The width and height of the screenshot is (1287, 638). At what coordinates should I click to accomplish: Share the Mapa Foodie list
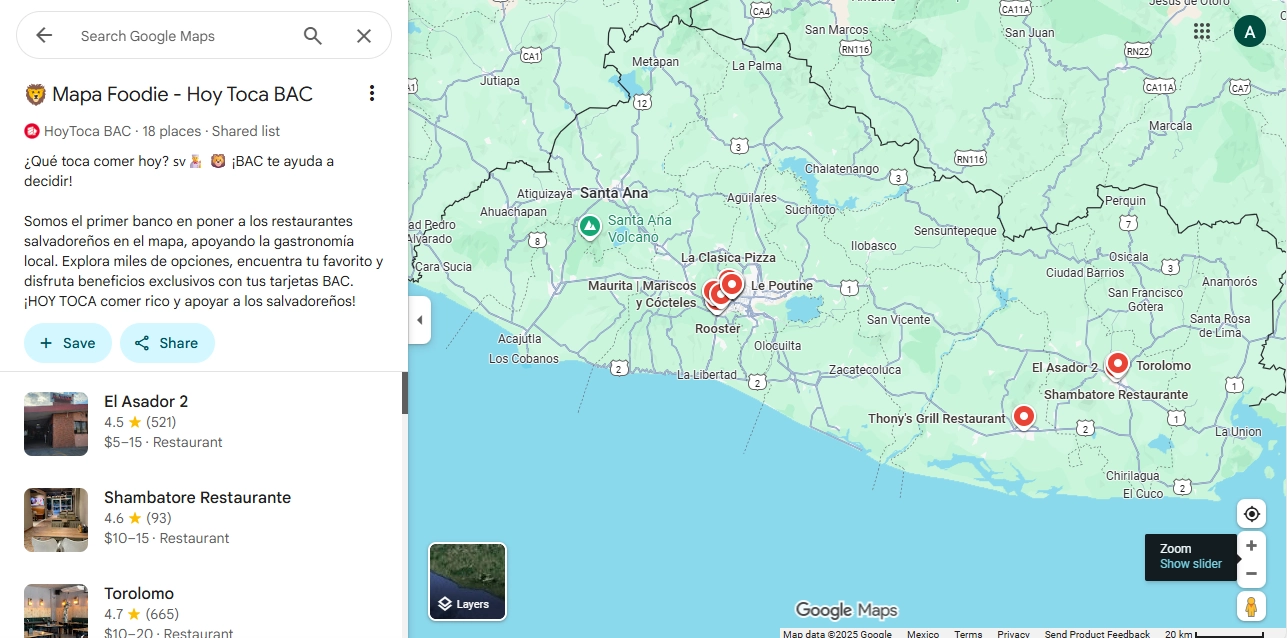point(167,343)
